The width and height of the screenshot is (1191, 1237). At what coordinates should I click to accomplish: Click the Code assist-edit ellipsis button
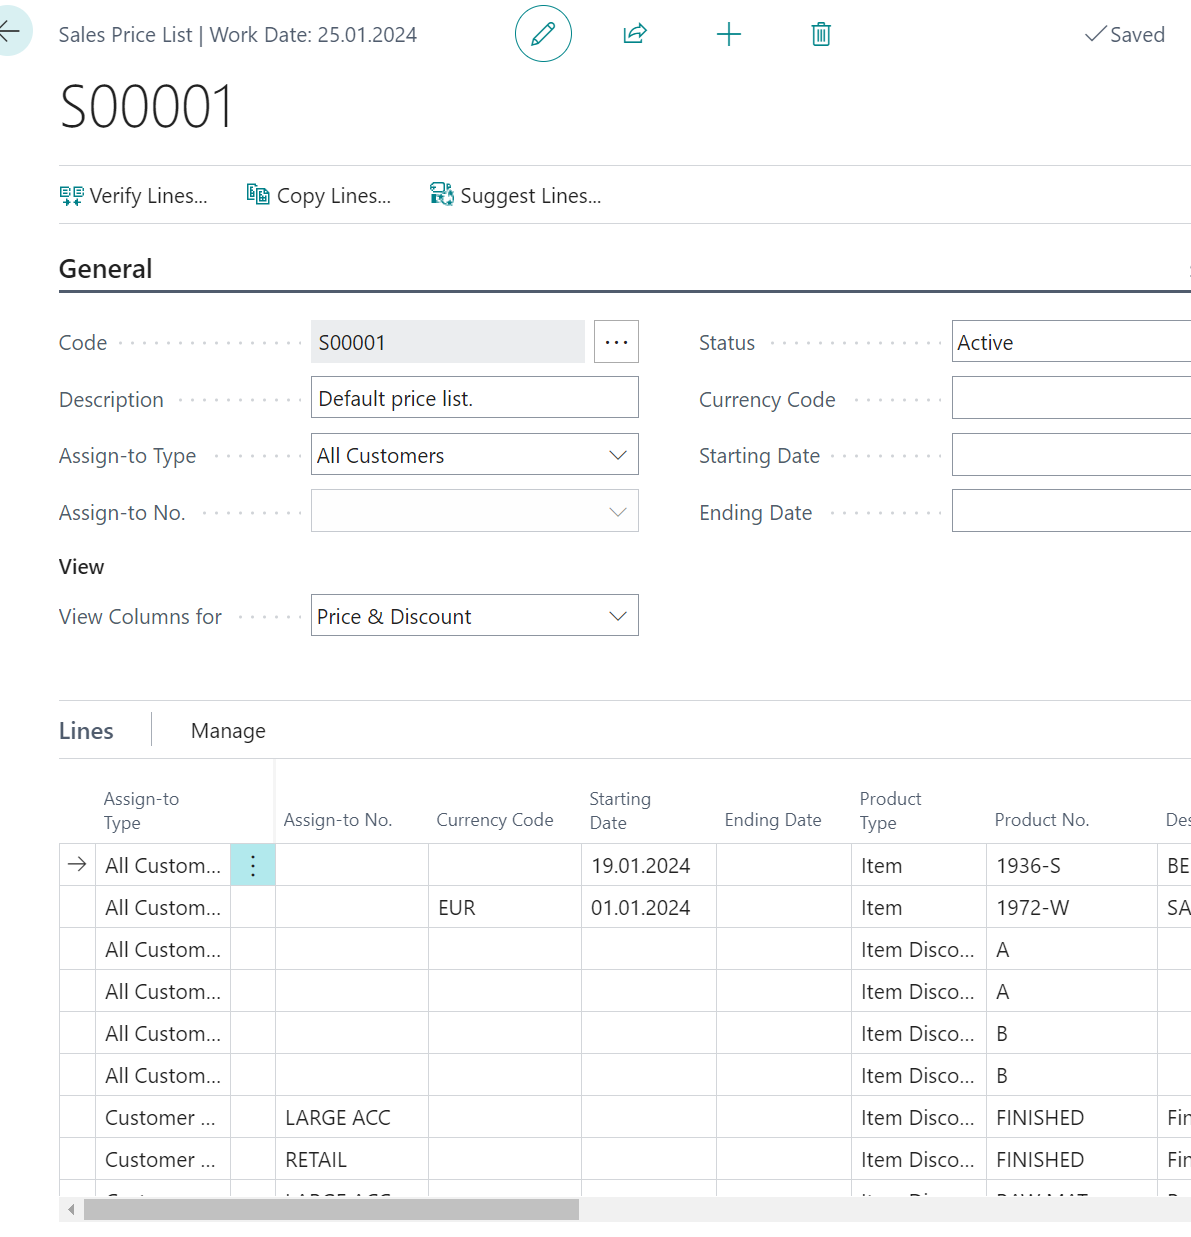tap(616, 342)
